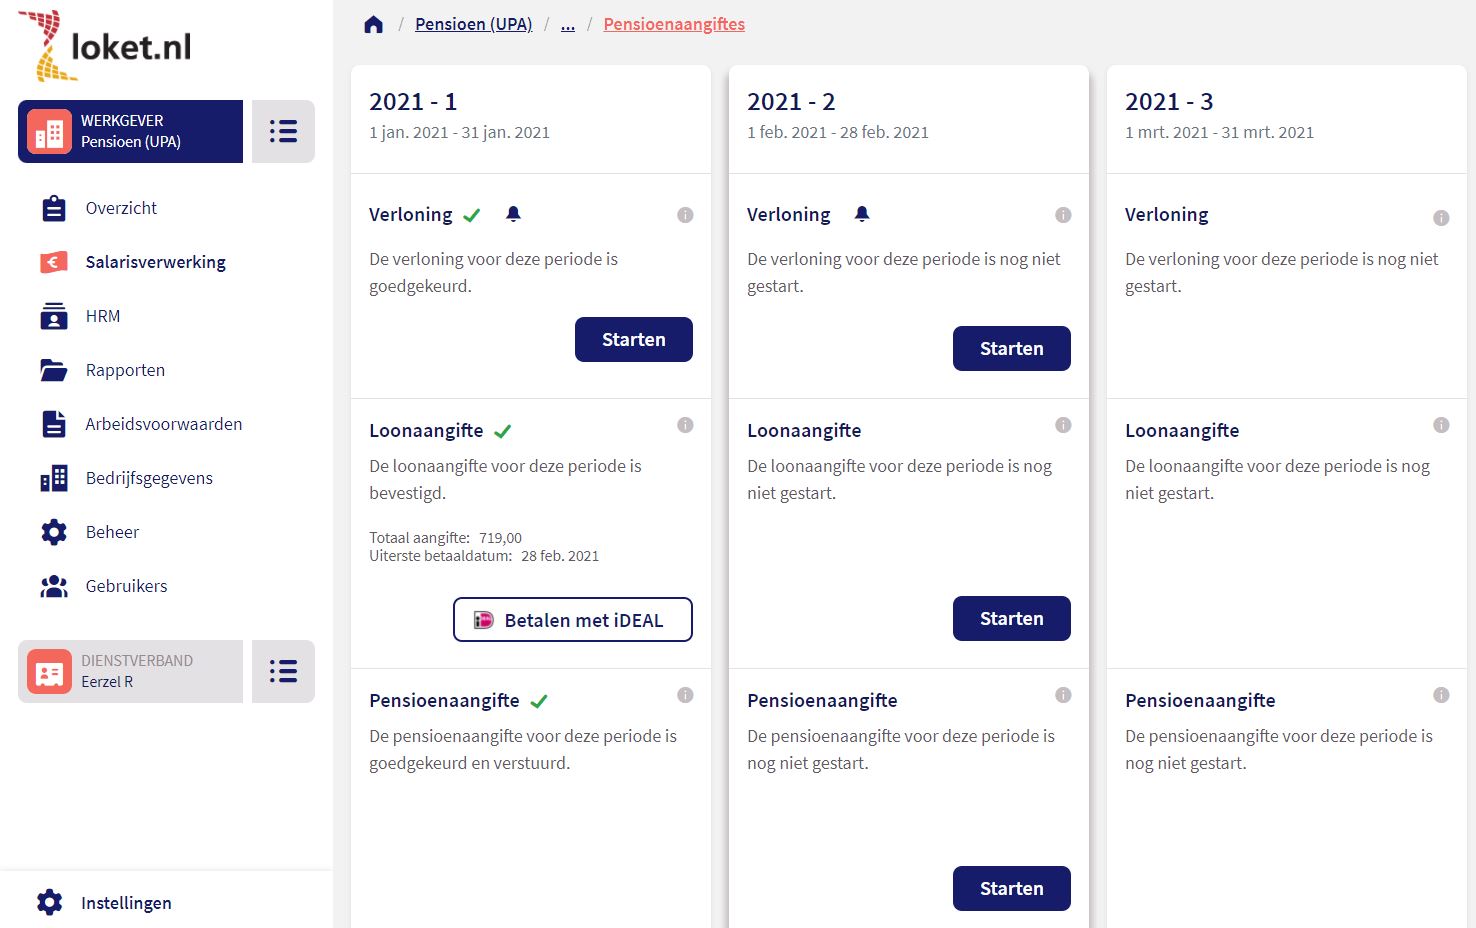The width and height of the screenshot is (1476, 928).
Task: Open info icon for 2021 - 3 Verloning
Action: tap(1441, 217)
